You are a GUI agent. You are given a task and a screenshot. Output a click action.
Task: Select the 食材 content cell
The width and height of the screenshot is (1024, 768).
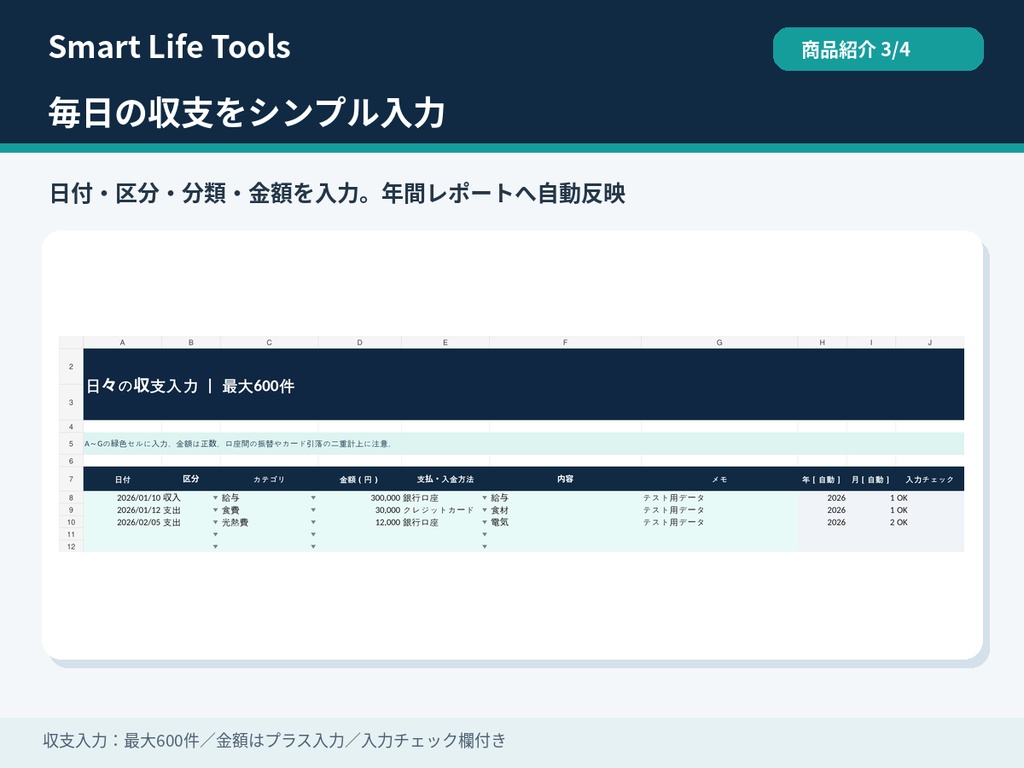click(566, 510)
